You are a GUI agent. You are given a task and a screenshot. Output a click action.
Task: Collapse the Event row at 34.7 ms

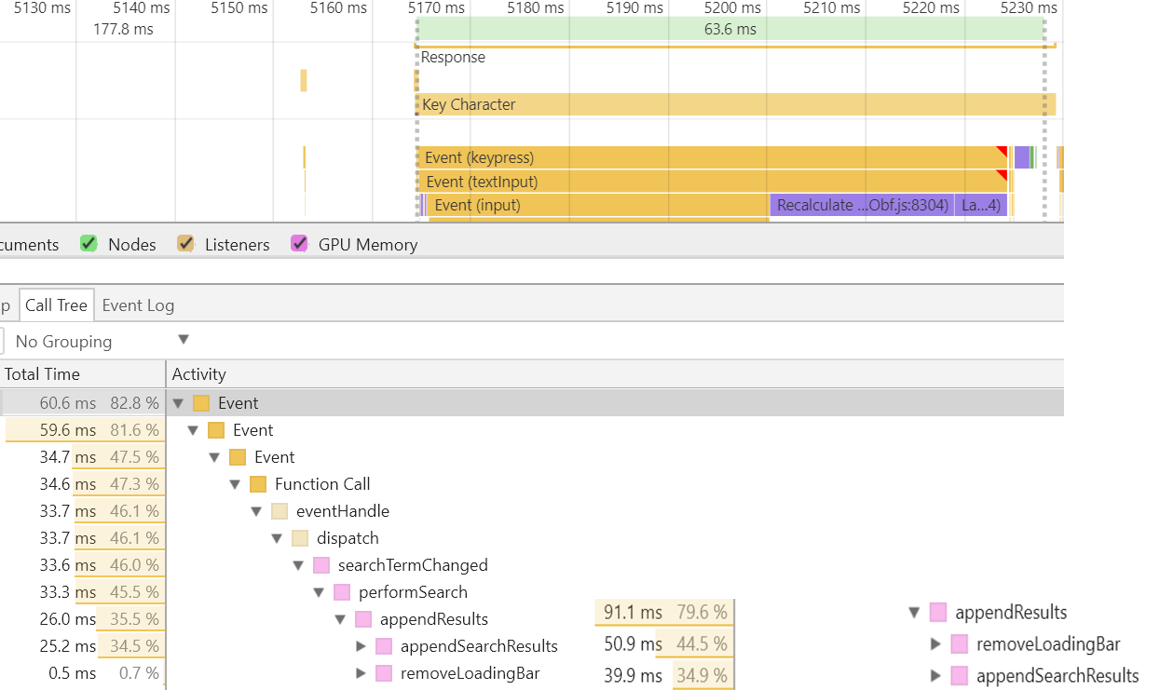214,458
